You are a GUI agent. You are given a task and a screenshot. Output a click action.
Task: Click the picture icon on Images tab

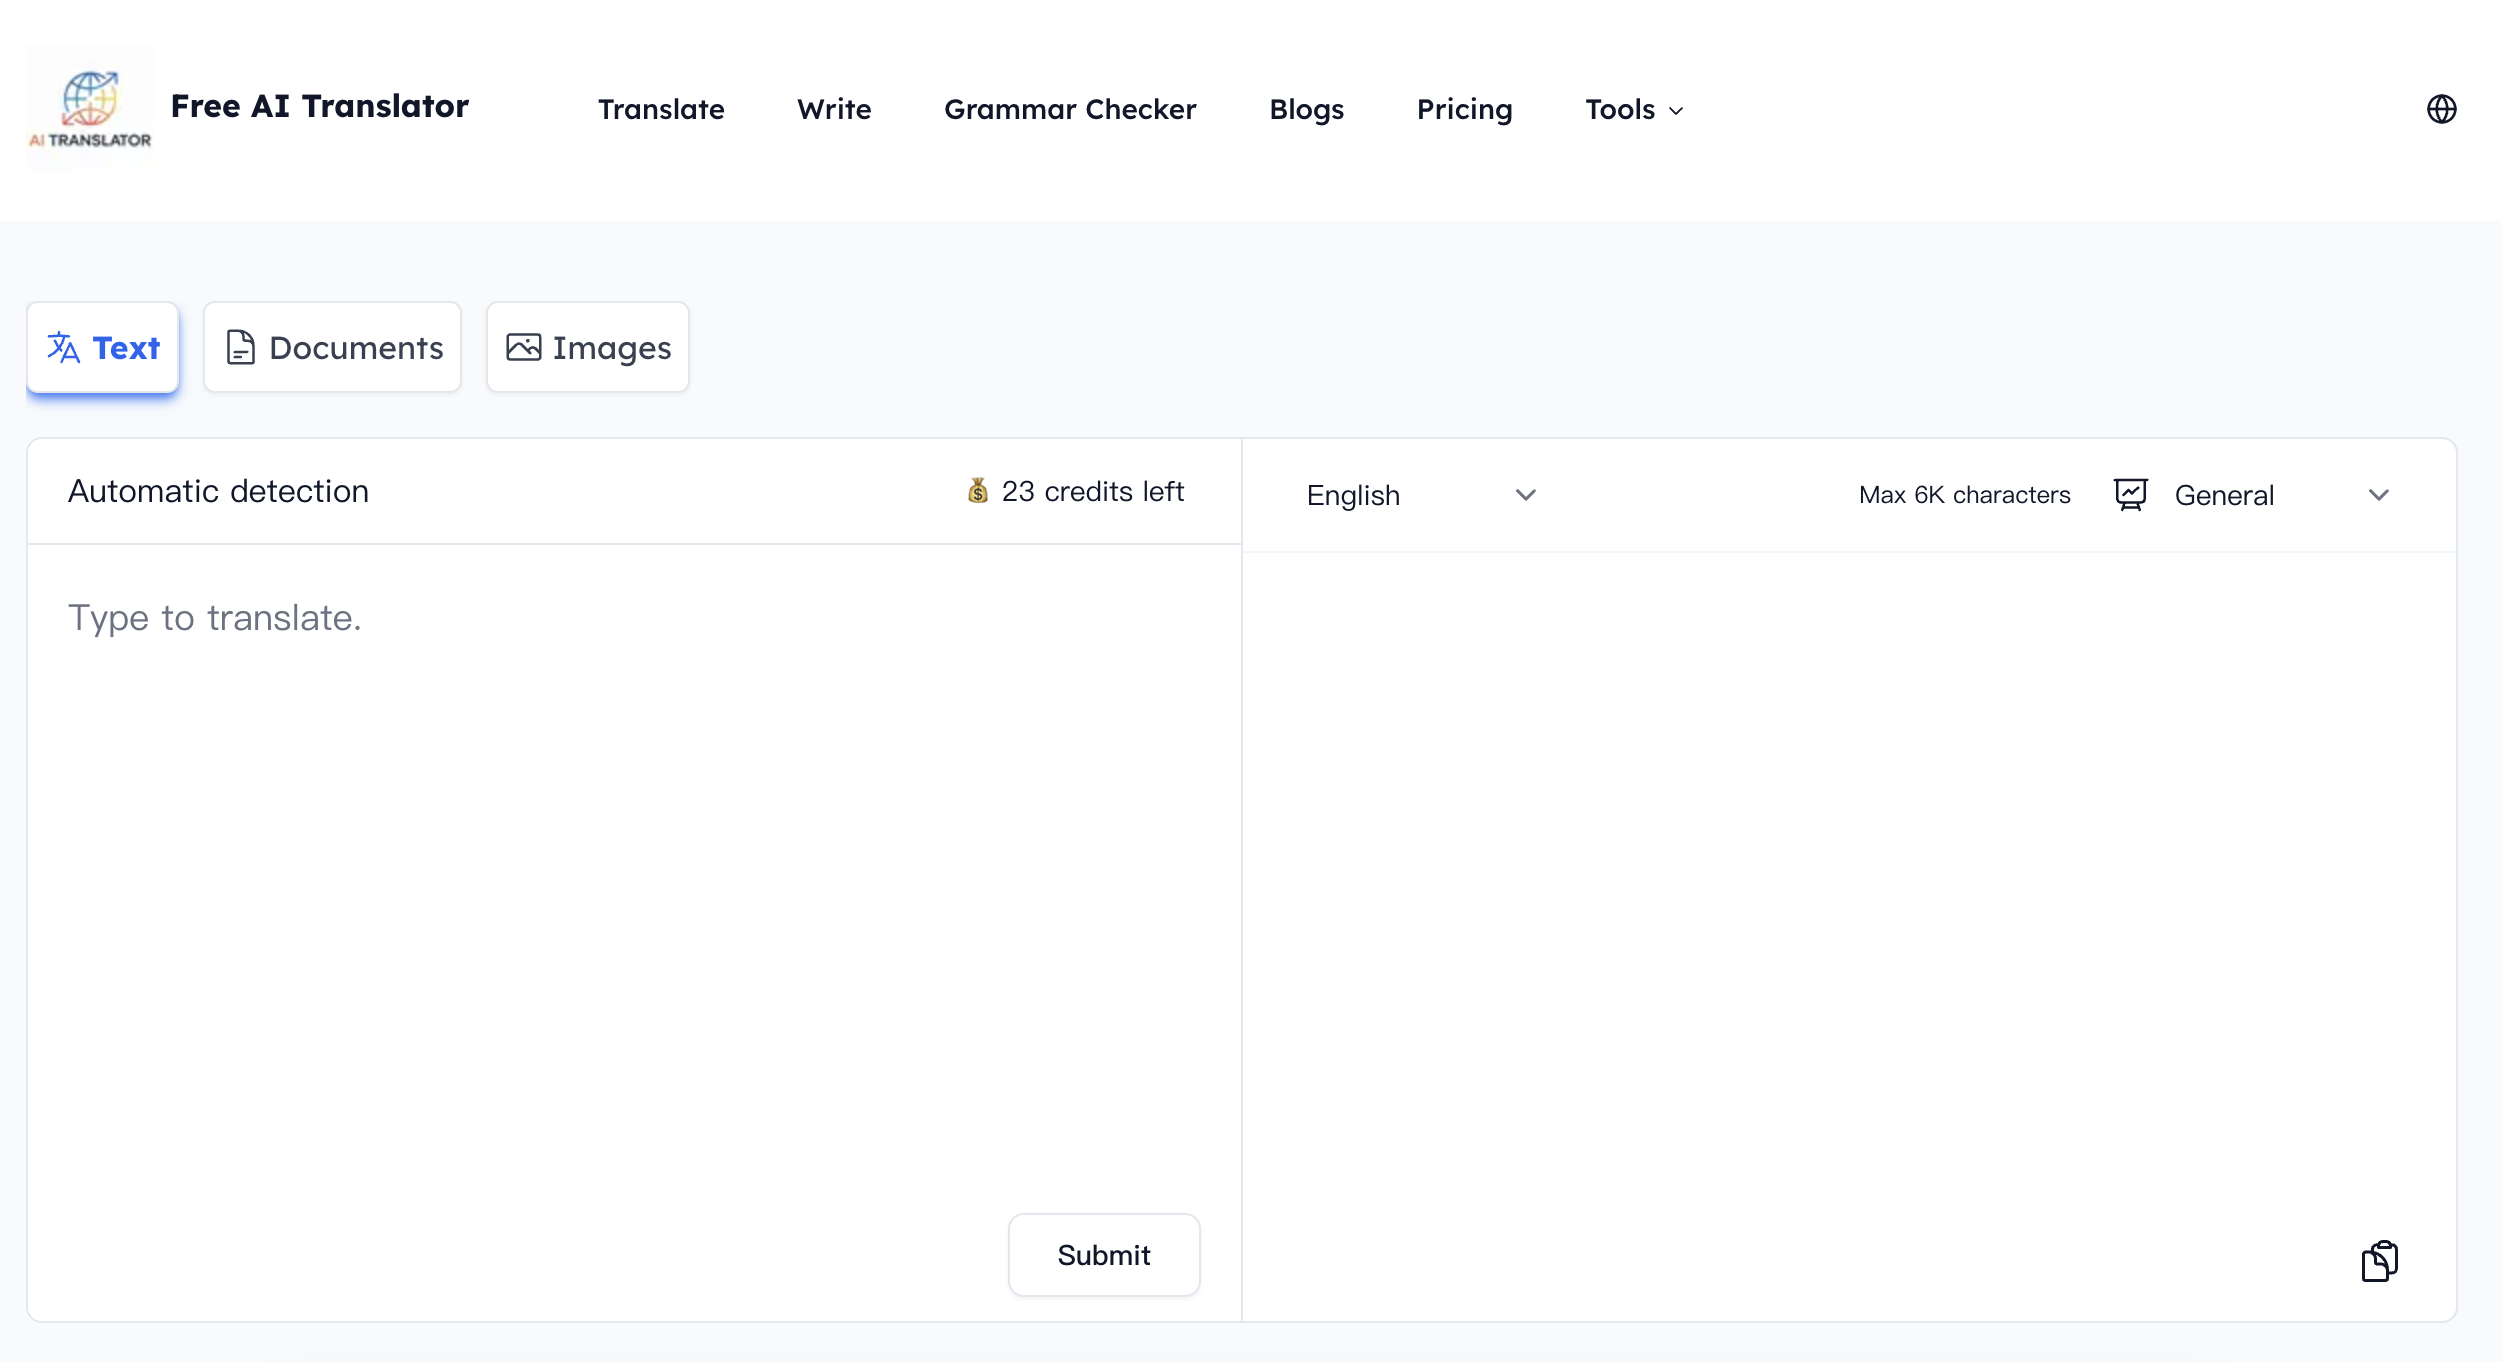click(x=523, y=348)
